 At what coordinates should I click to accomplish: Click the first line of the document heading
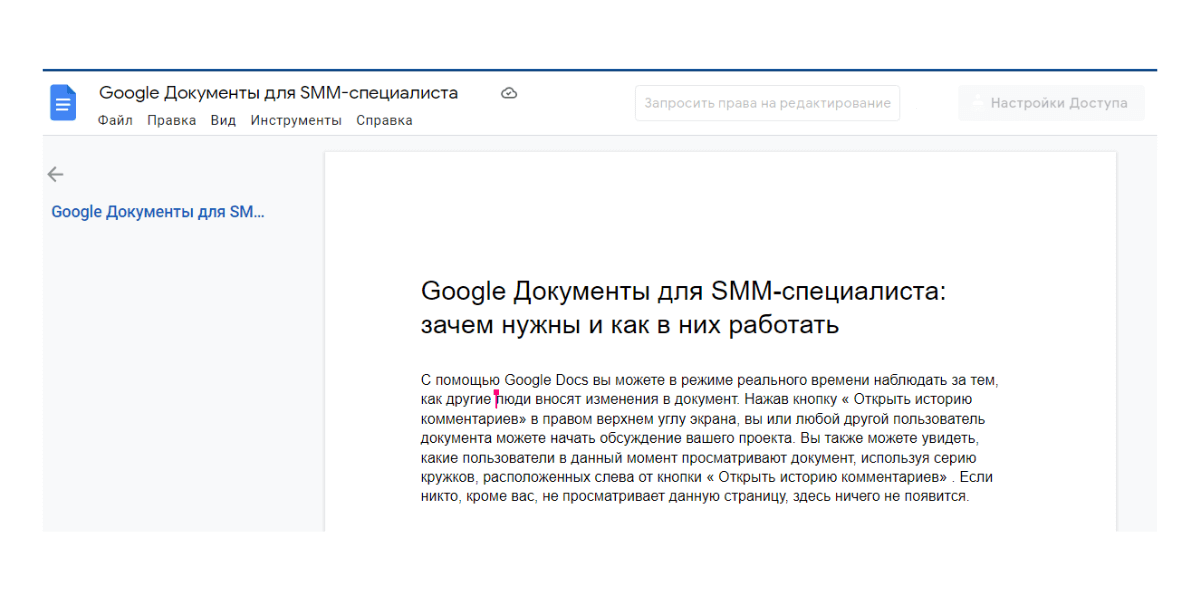click(683, 291)
